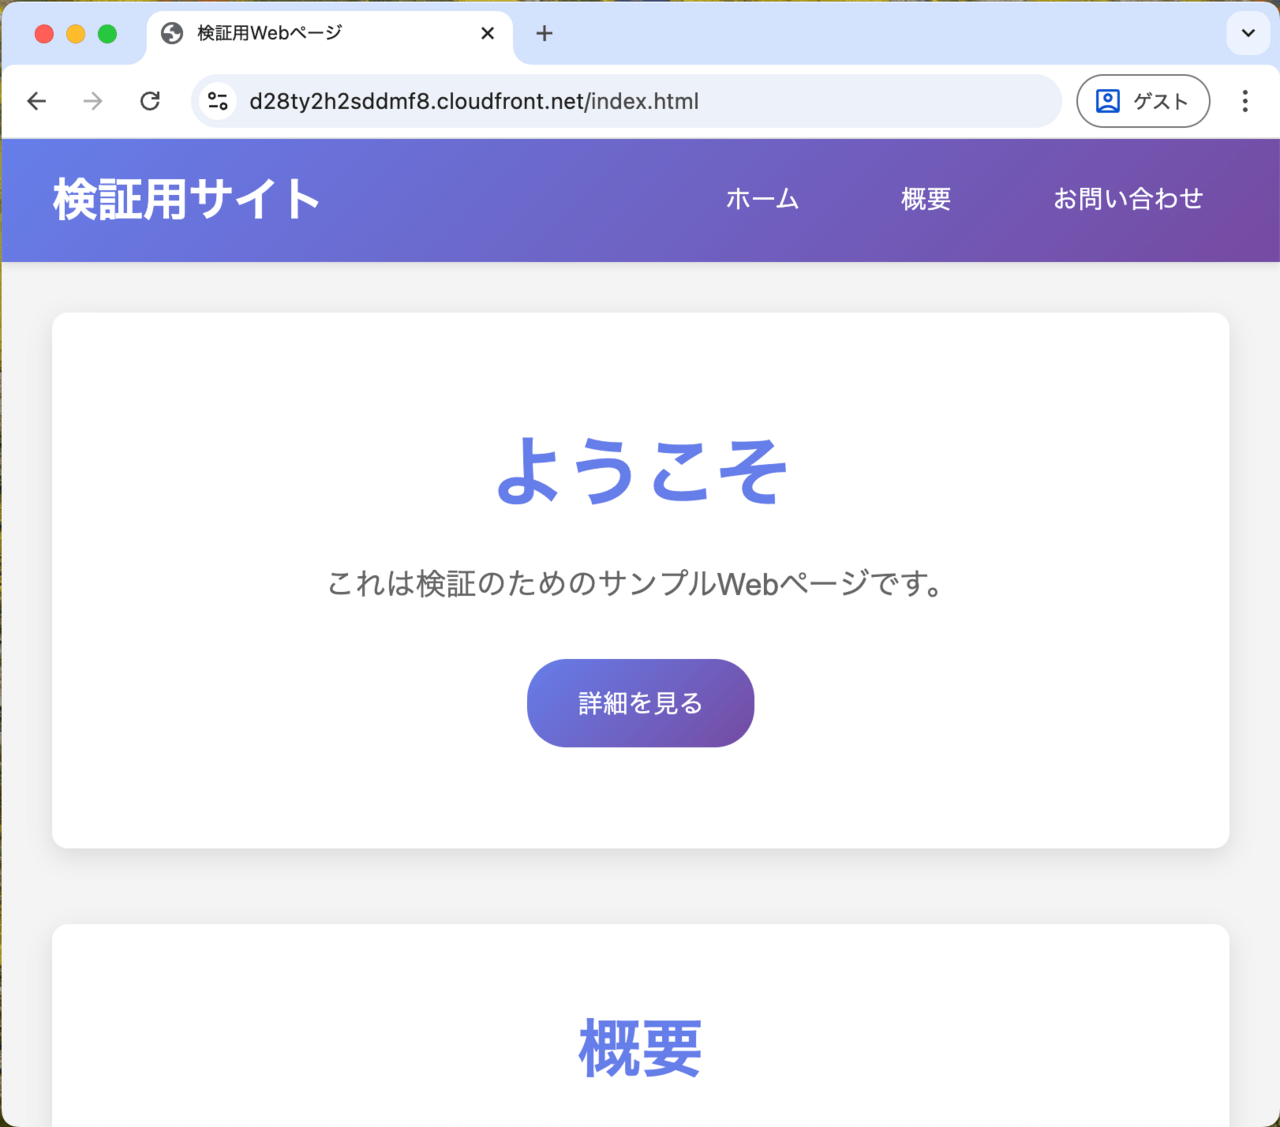Click the 検証用サイト site title
This screenshot has height=1127, width=1280.
click(x=186, y=199)
